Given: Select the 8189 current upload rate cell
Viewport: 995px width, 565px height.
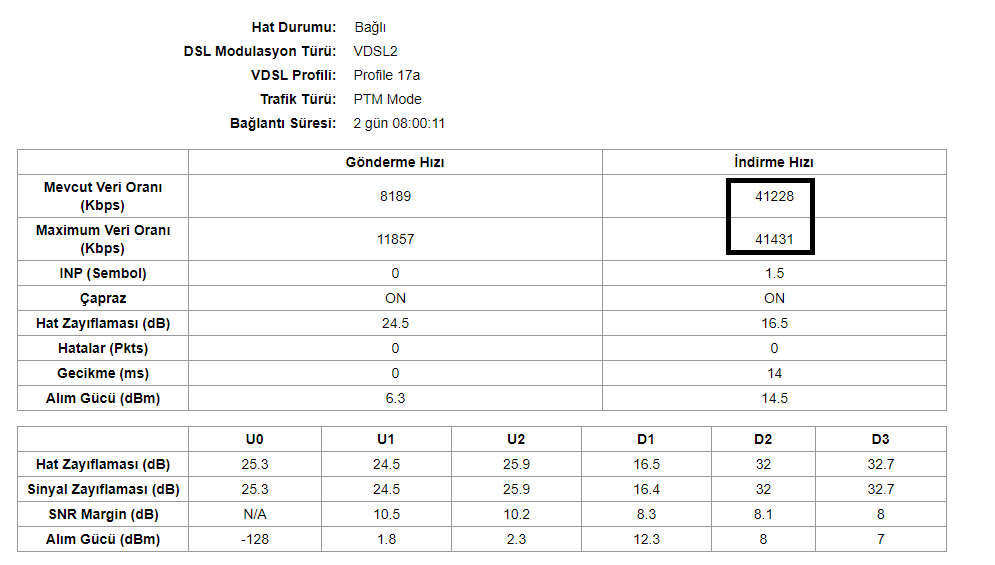Looking at the screenshot, I should tap(395, 197).
